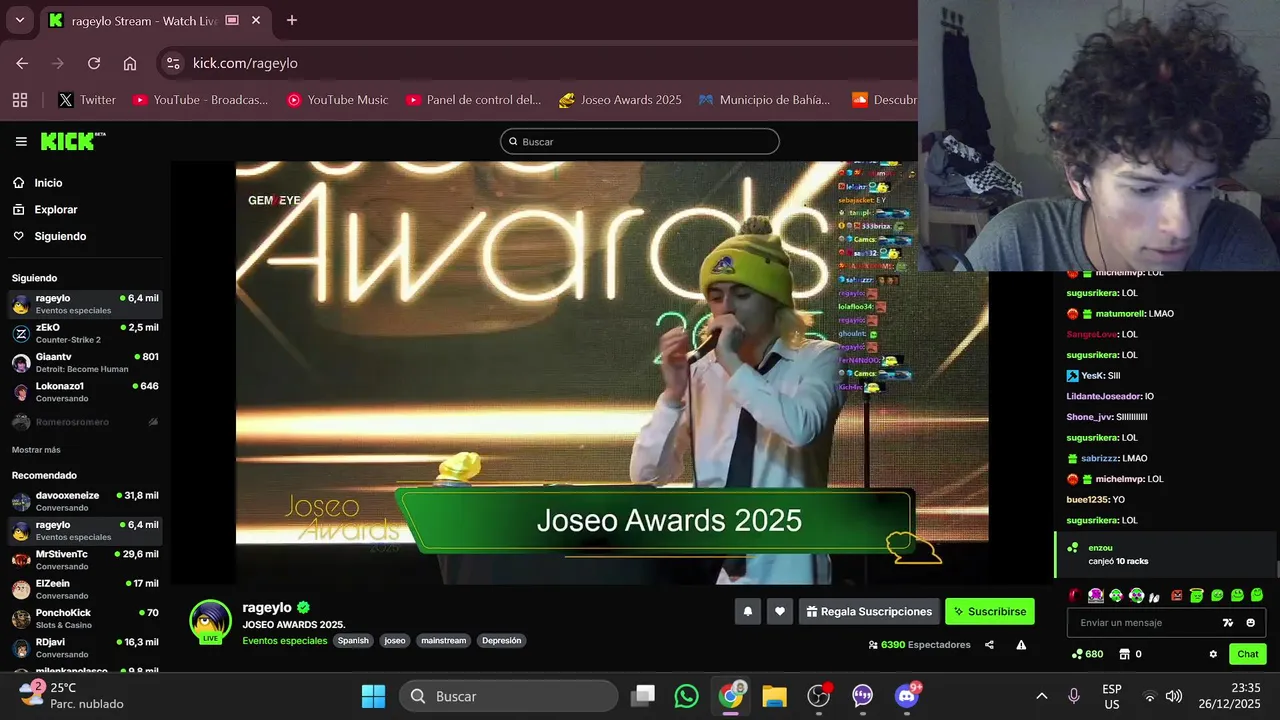The image size is (1280, 720).
Task: Open Giaantv channel in Siguiendo list
Action: (x=85, y=362)
